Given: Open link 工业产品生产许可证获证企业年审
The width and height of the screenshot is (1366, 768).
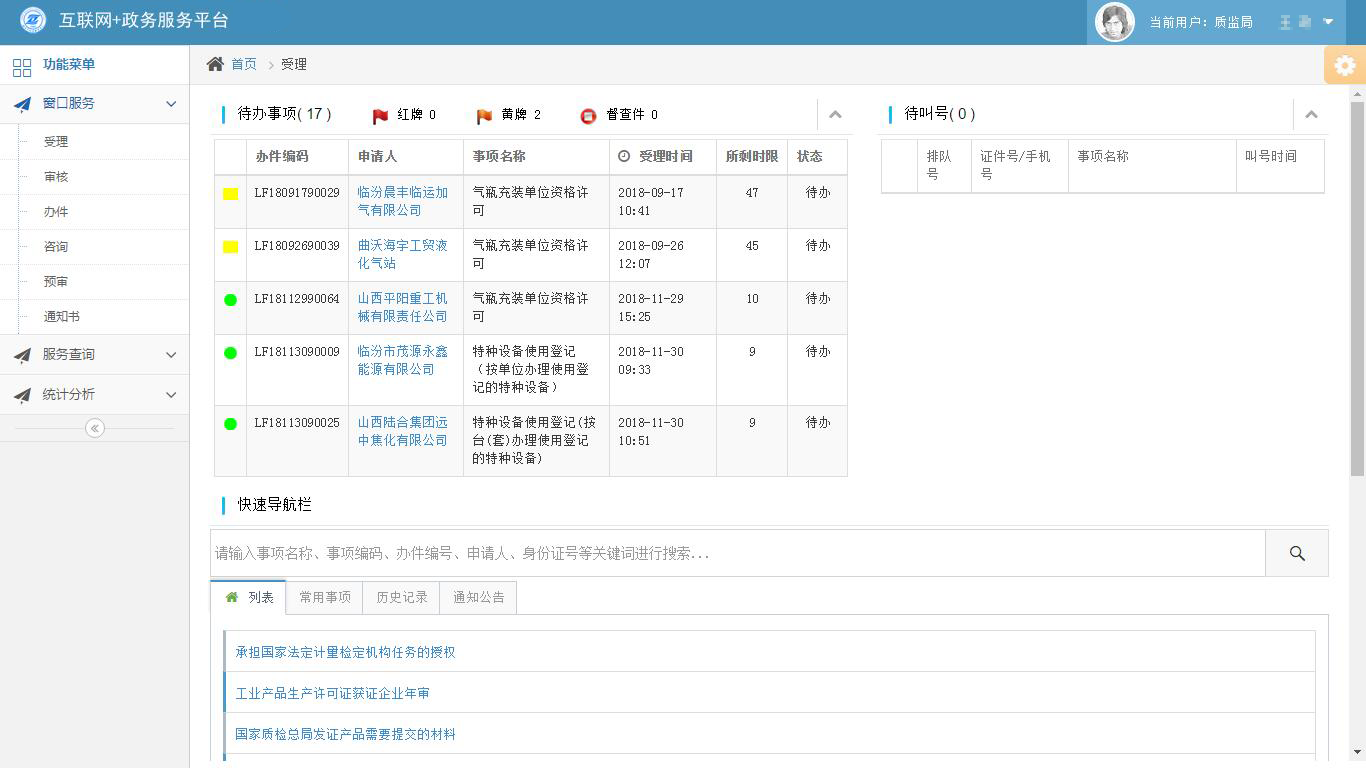Looking at the screenshot, I should click(x=332, y=692).
